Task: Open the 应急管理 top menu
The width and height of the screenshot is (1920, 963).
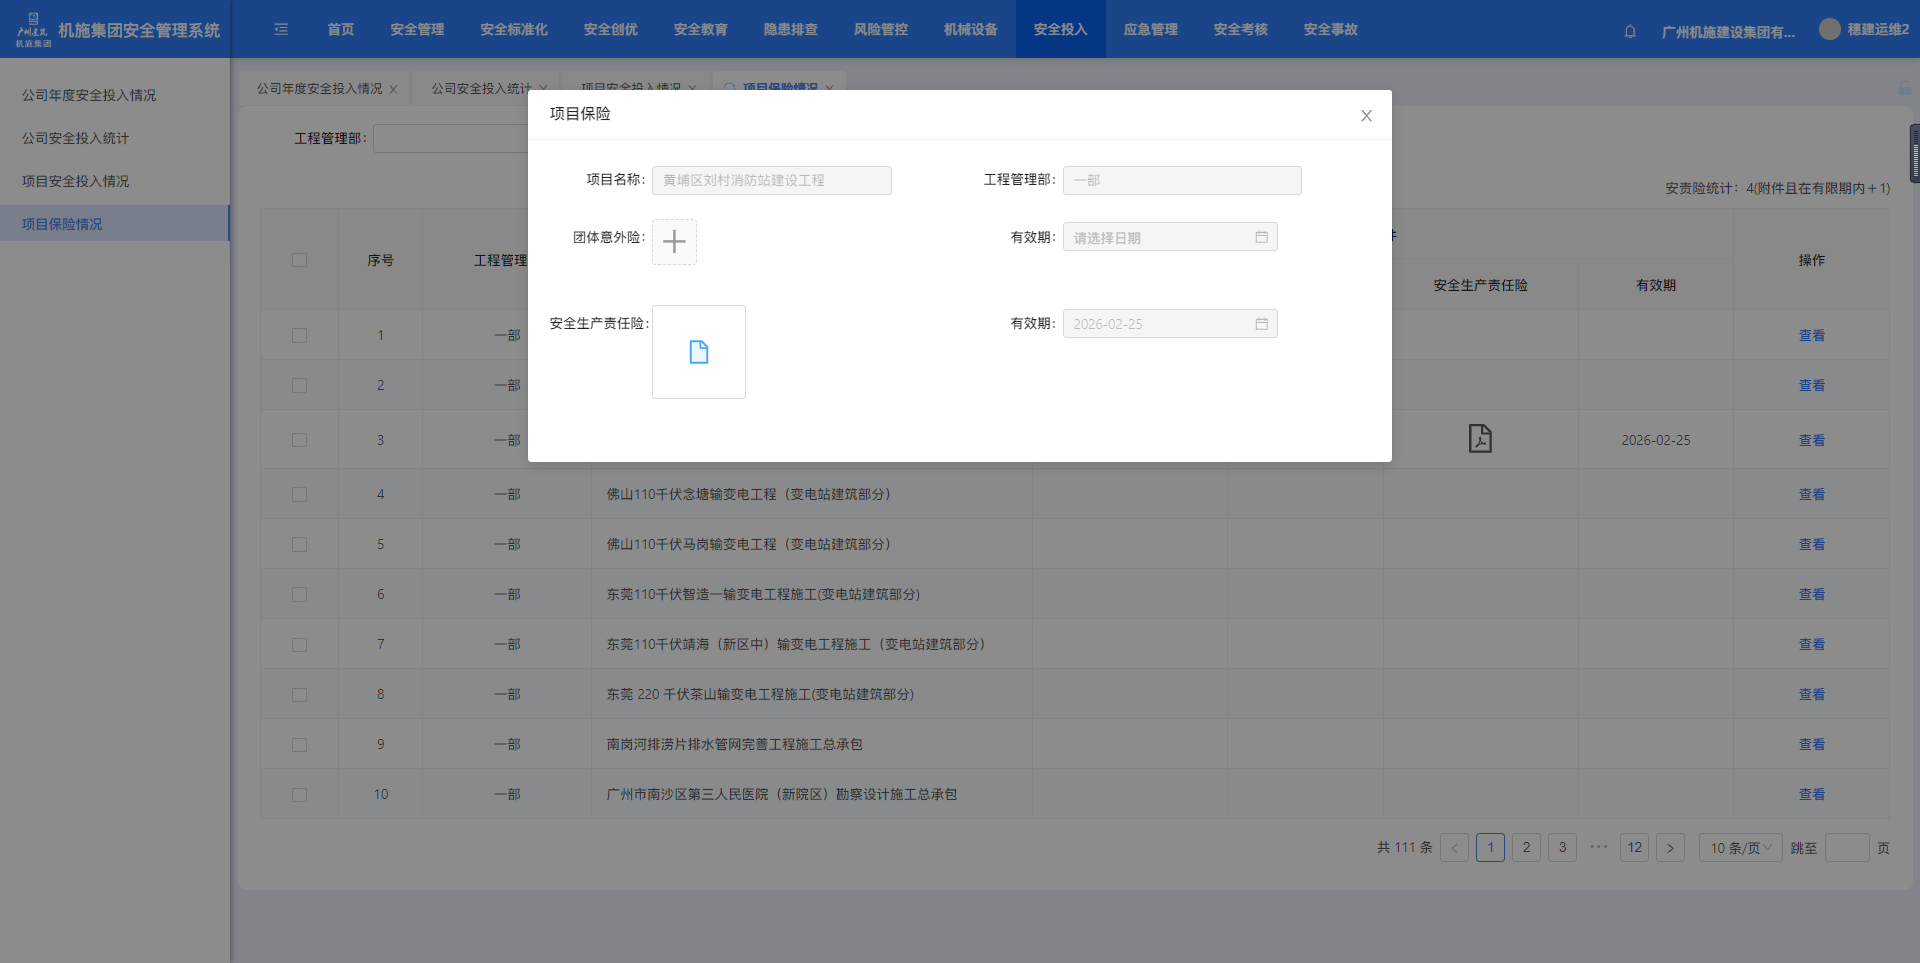Action: [1150, 30]
